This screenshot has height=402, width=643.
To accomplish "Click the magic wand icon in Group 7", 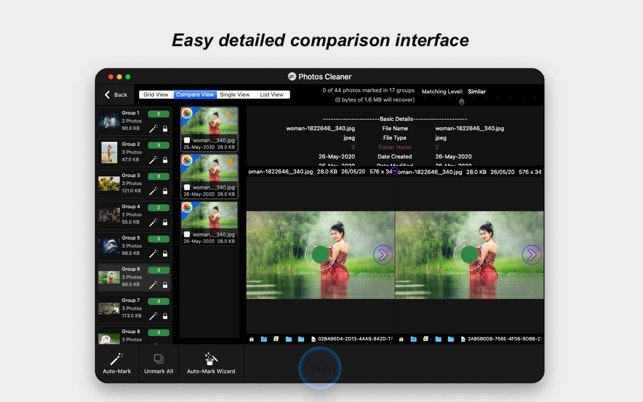I will tap(153, 316).
